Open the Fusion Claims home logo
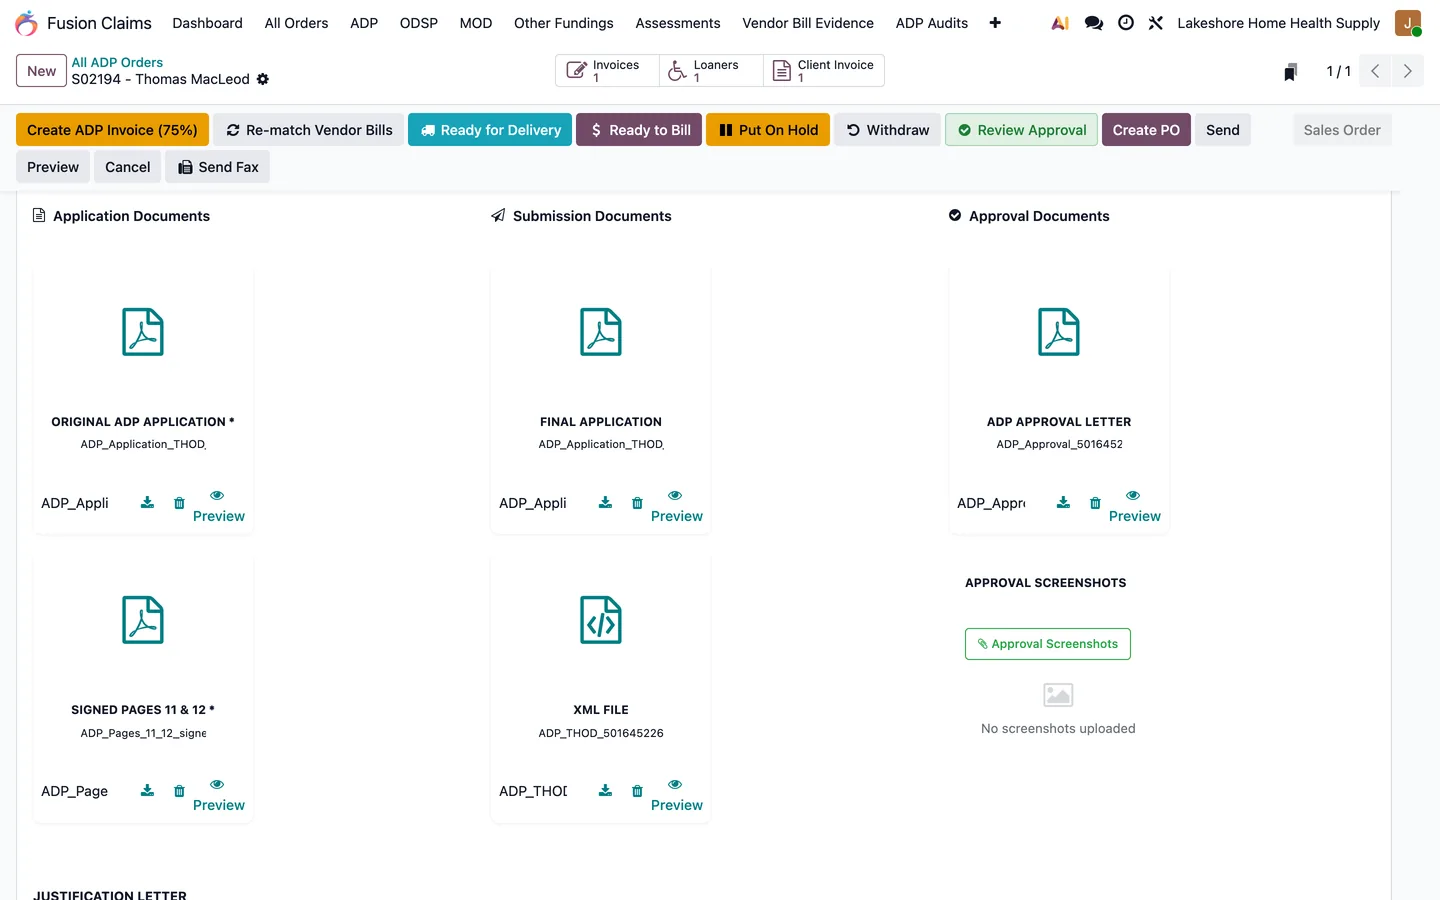The image size is (1440, 900). (x=27, y=23)
